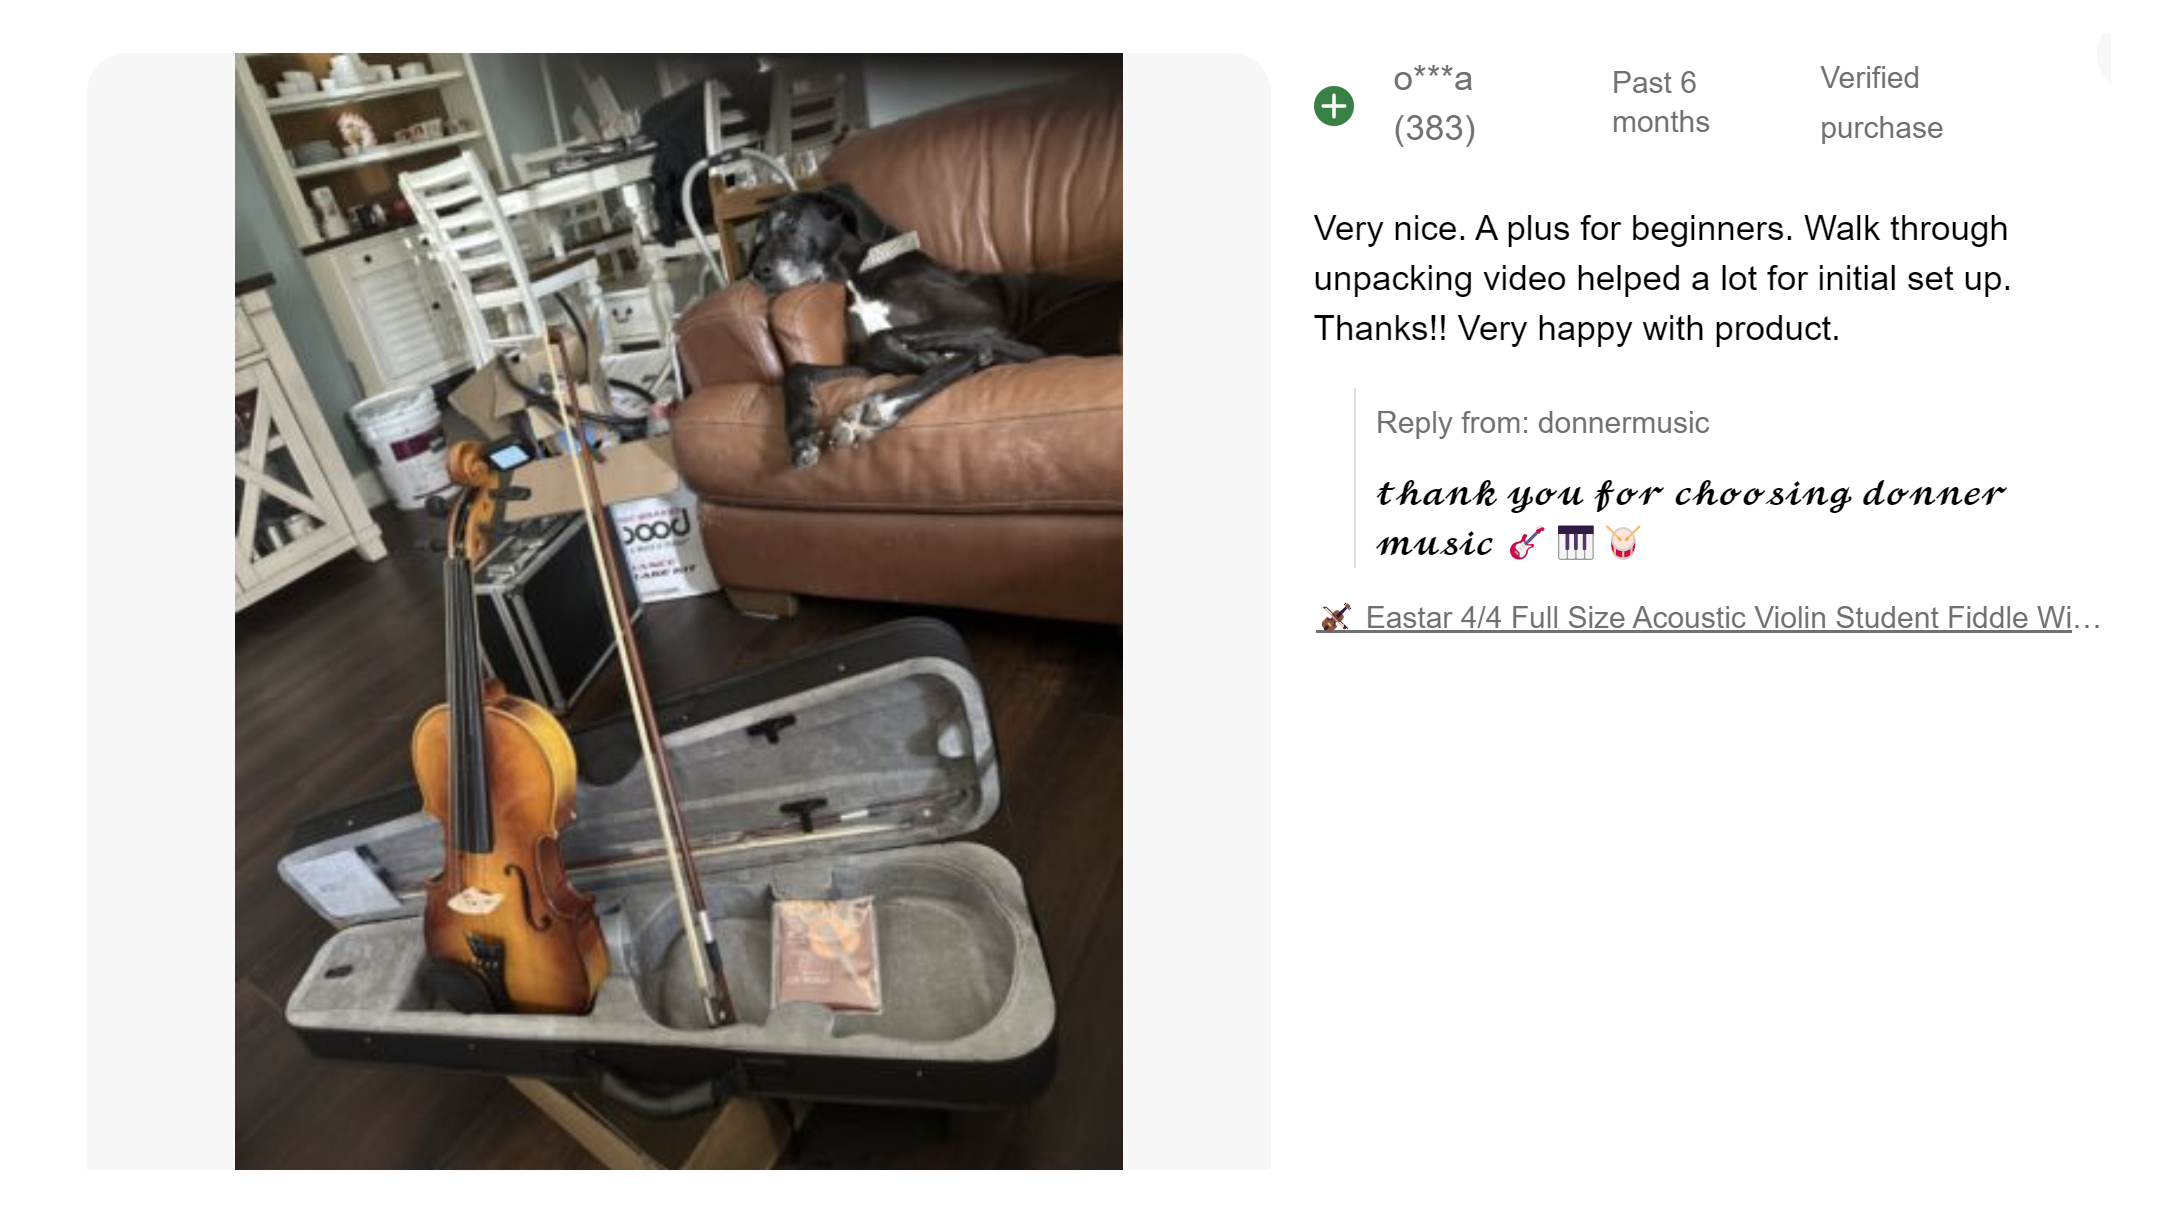The image size is (2179, 1219).
Task: Click the feedback score (383)
Action: pos(1434,128)
